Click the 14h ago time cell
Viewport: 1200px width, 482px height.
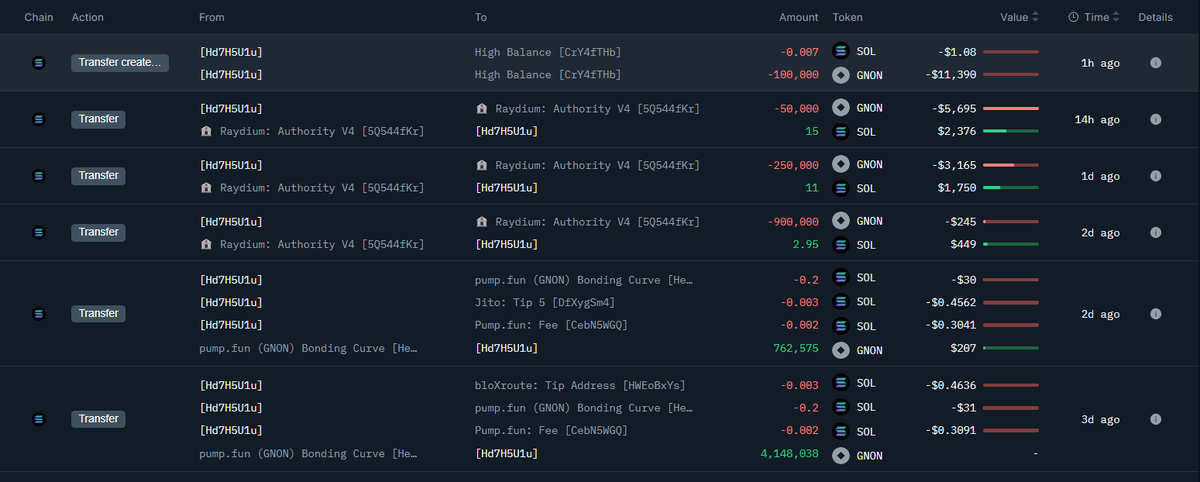click(x=1097, y=119)
